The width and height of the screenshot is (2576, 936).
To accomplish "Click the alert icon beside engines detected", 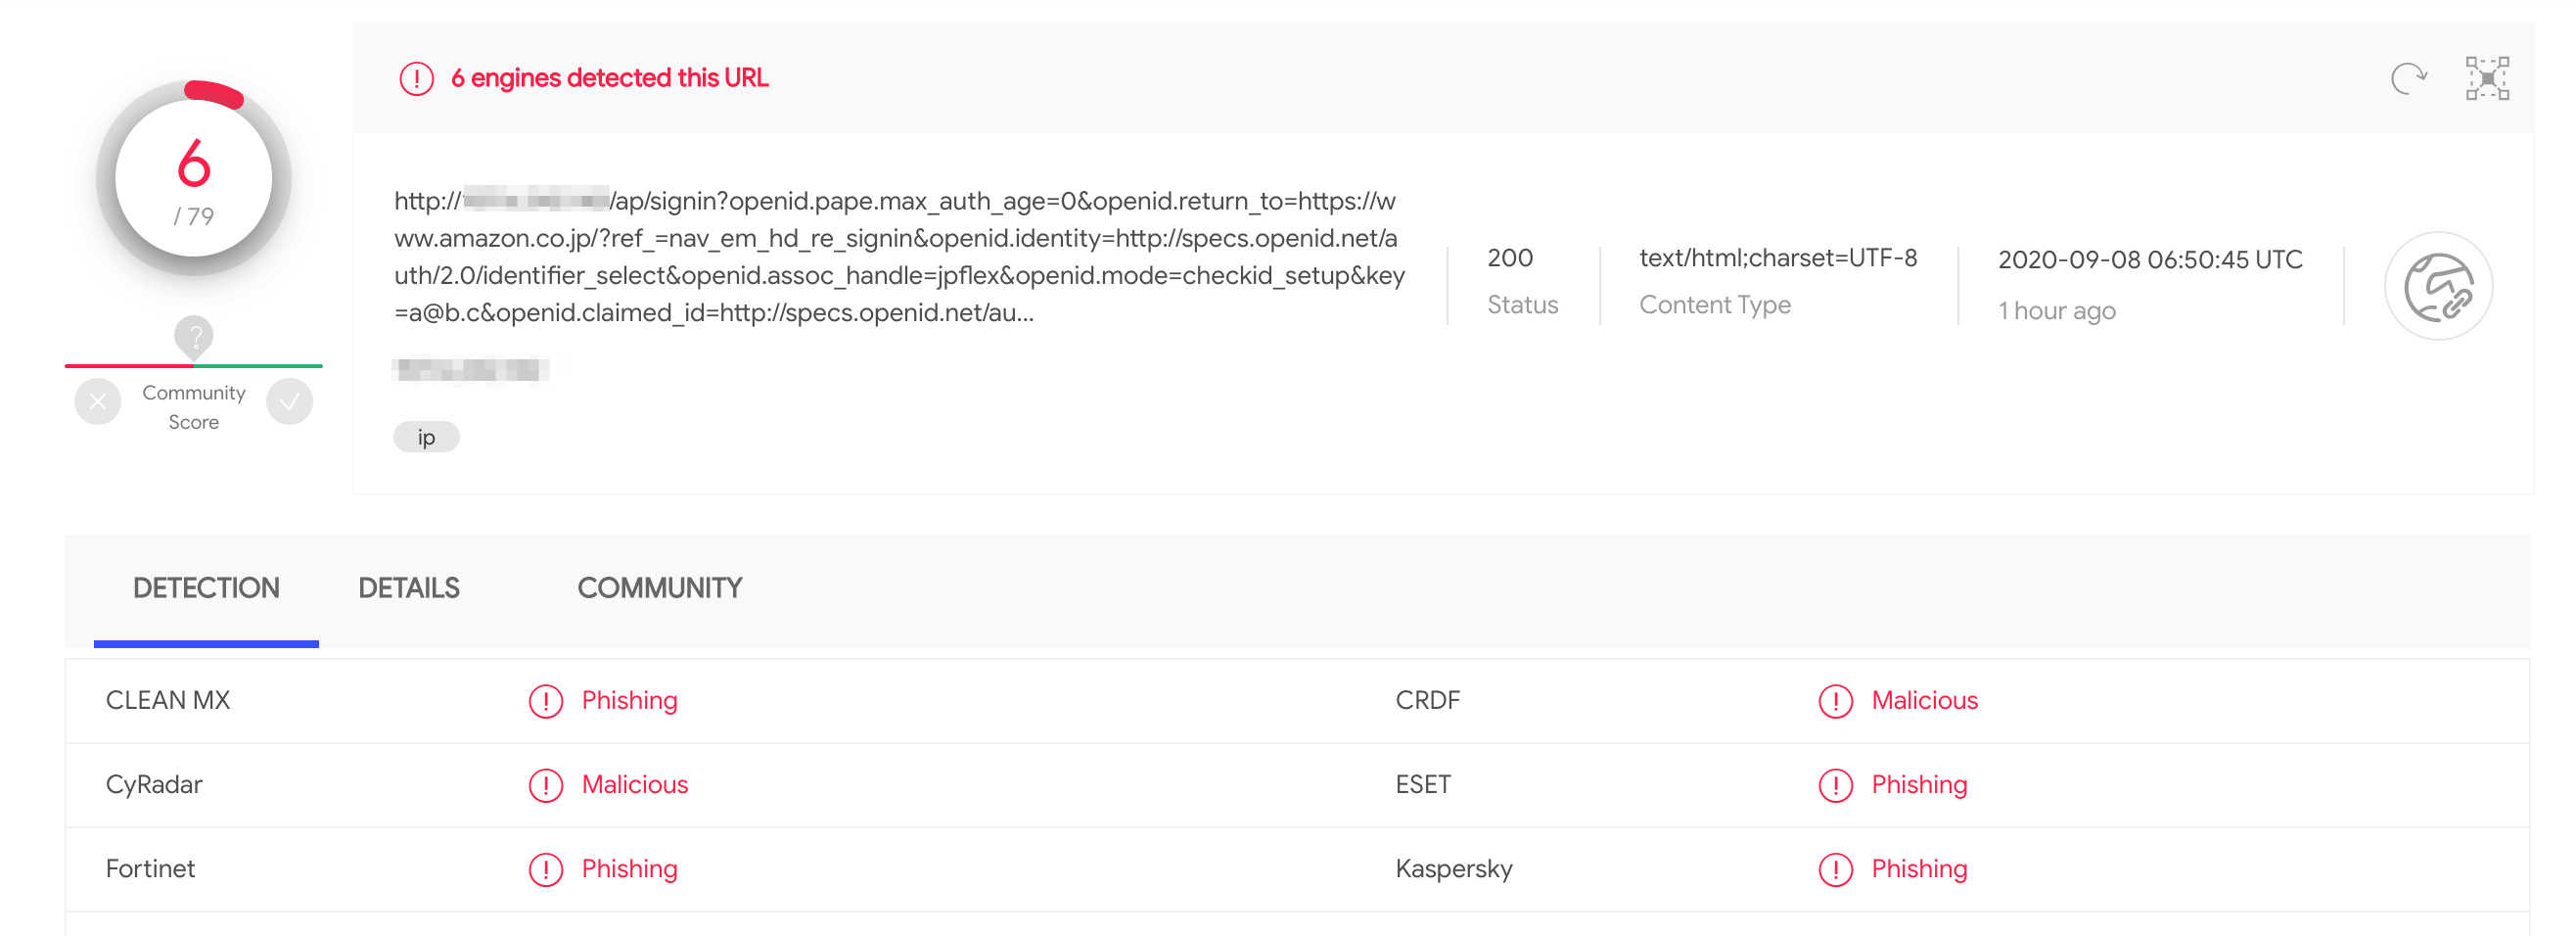I will (416, 78).
